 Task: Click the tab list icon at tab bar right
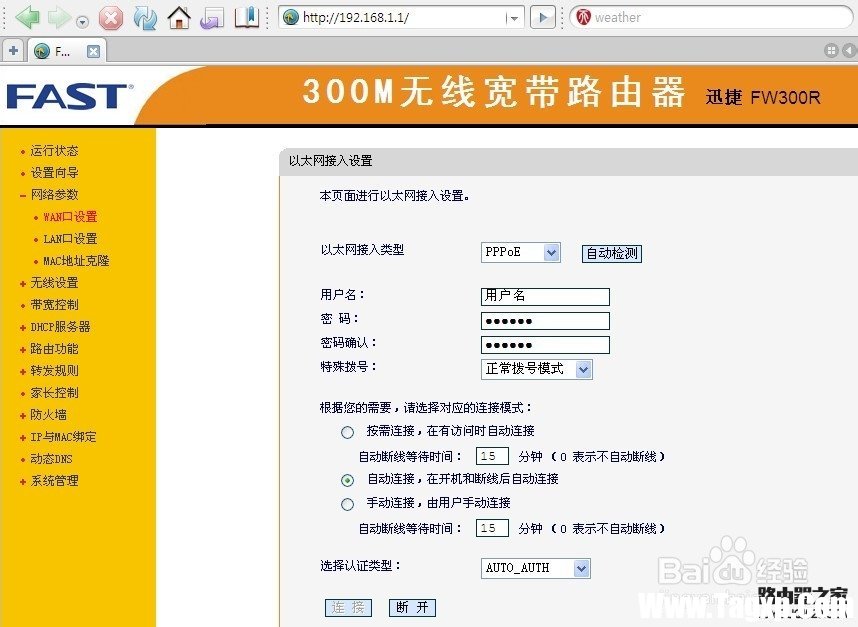point(831,51)
